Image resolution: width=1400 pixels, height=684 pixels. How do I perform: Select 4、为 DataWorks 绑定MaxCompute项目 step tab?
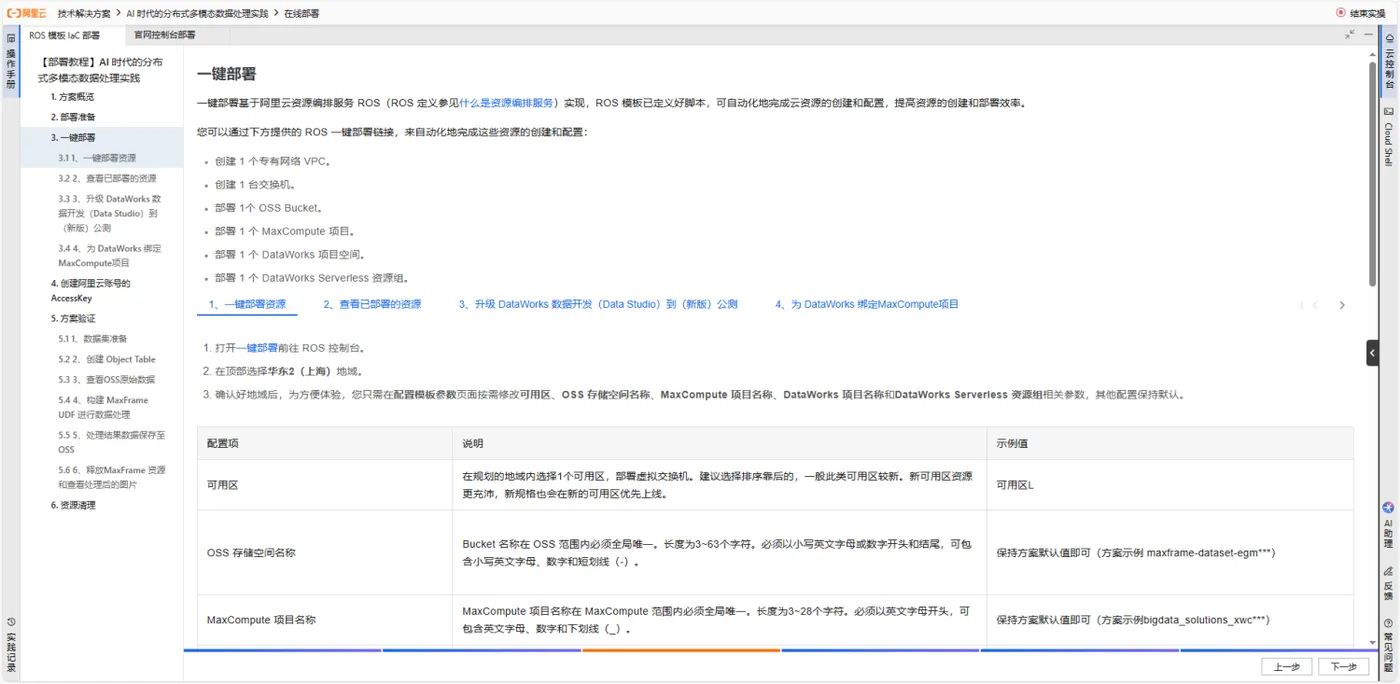tap(867, 304)
